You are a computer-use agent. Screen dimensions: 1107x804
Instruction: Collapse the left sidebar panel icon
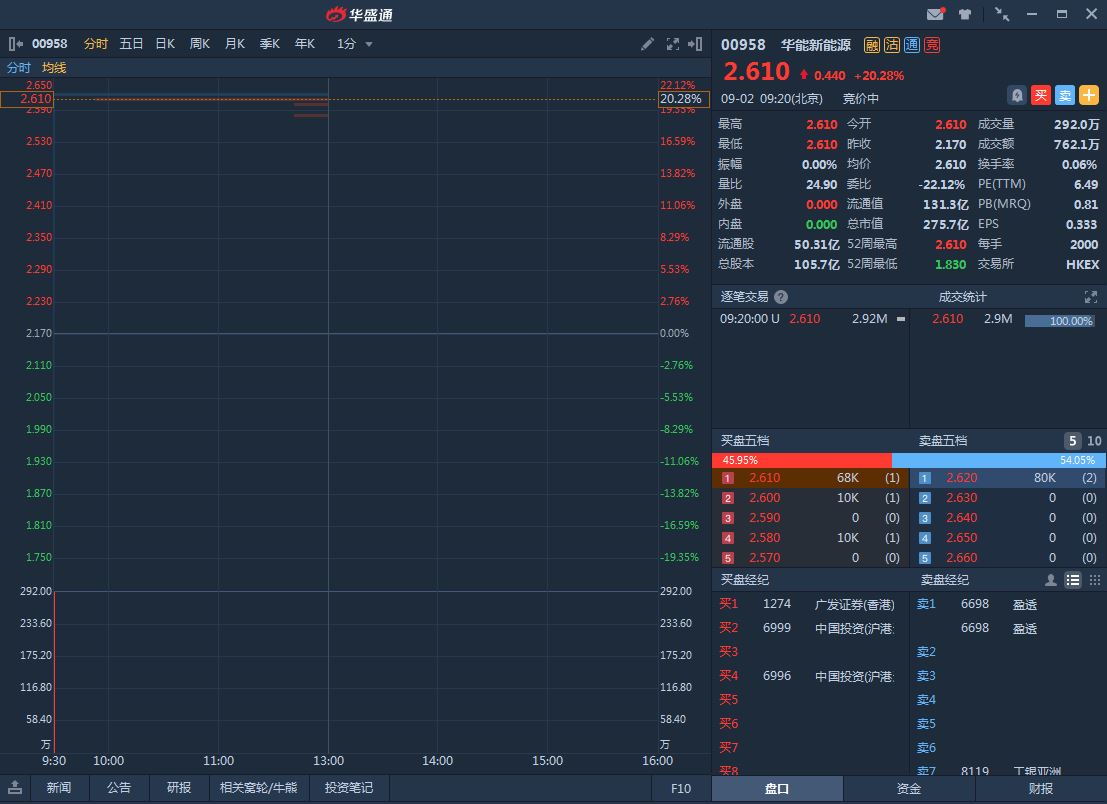16,44
